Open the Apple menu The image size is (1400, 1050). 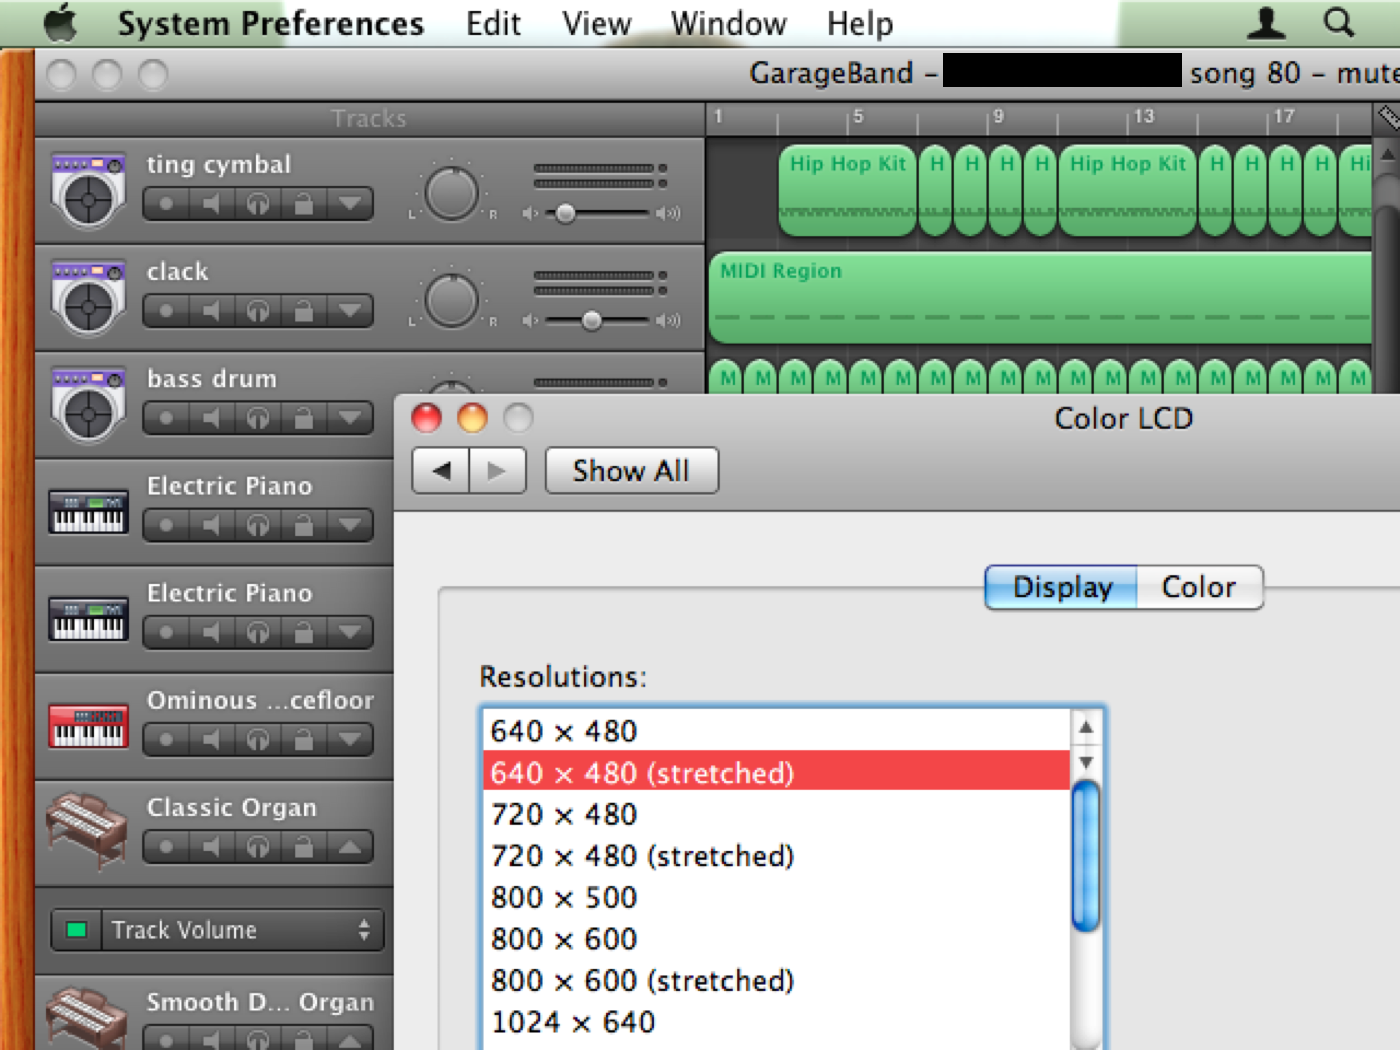[x=60, y=22]
